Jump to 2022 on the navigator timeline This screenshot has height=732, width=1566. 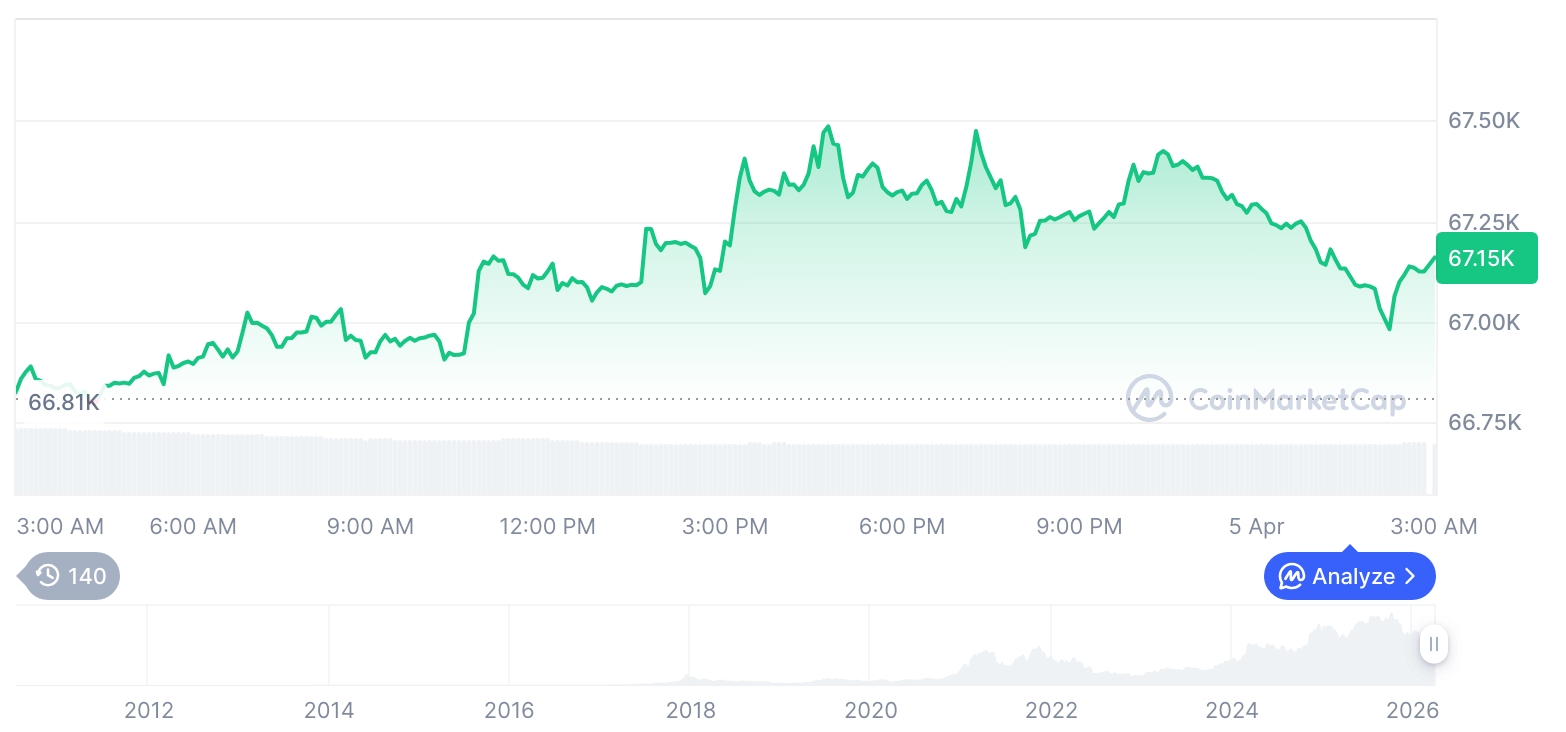(x=1051, y=711)
